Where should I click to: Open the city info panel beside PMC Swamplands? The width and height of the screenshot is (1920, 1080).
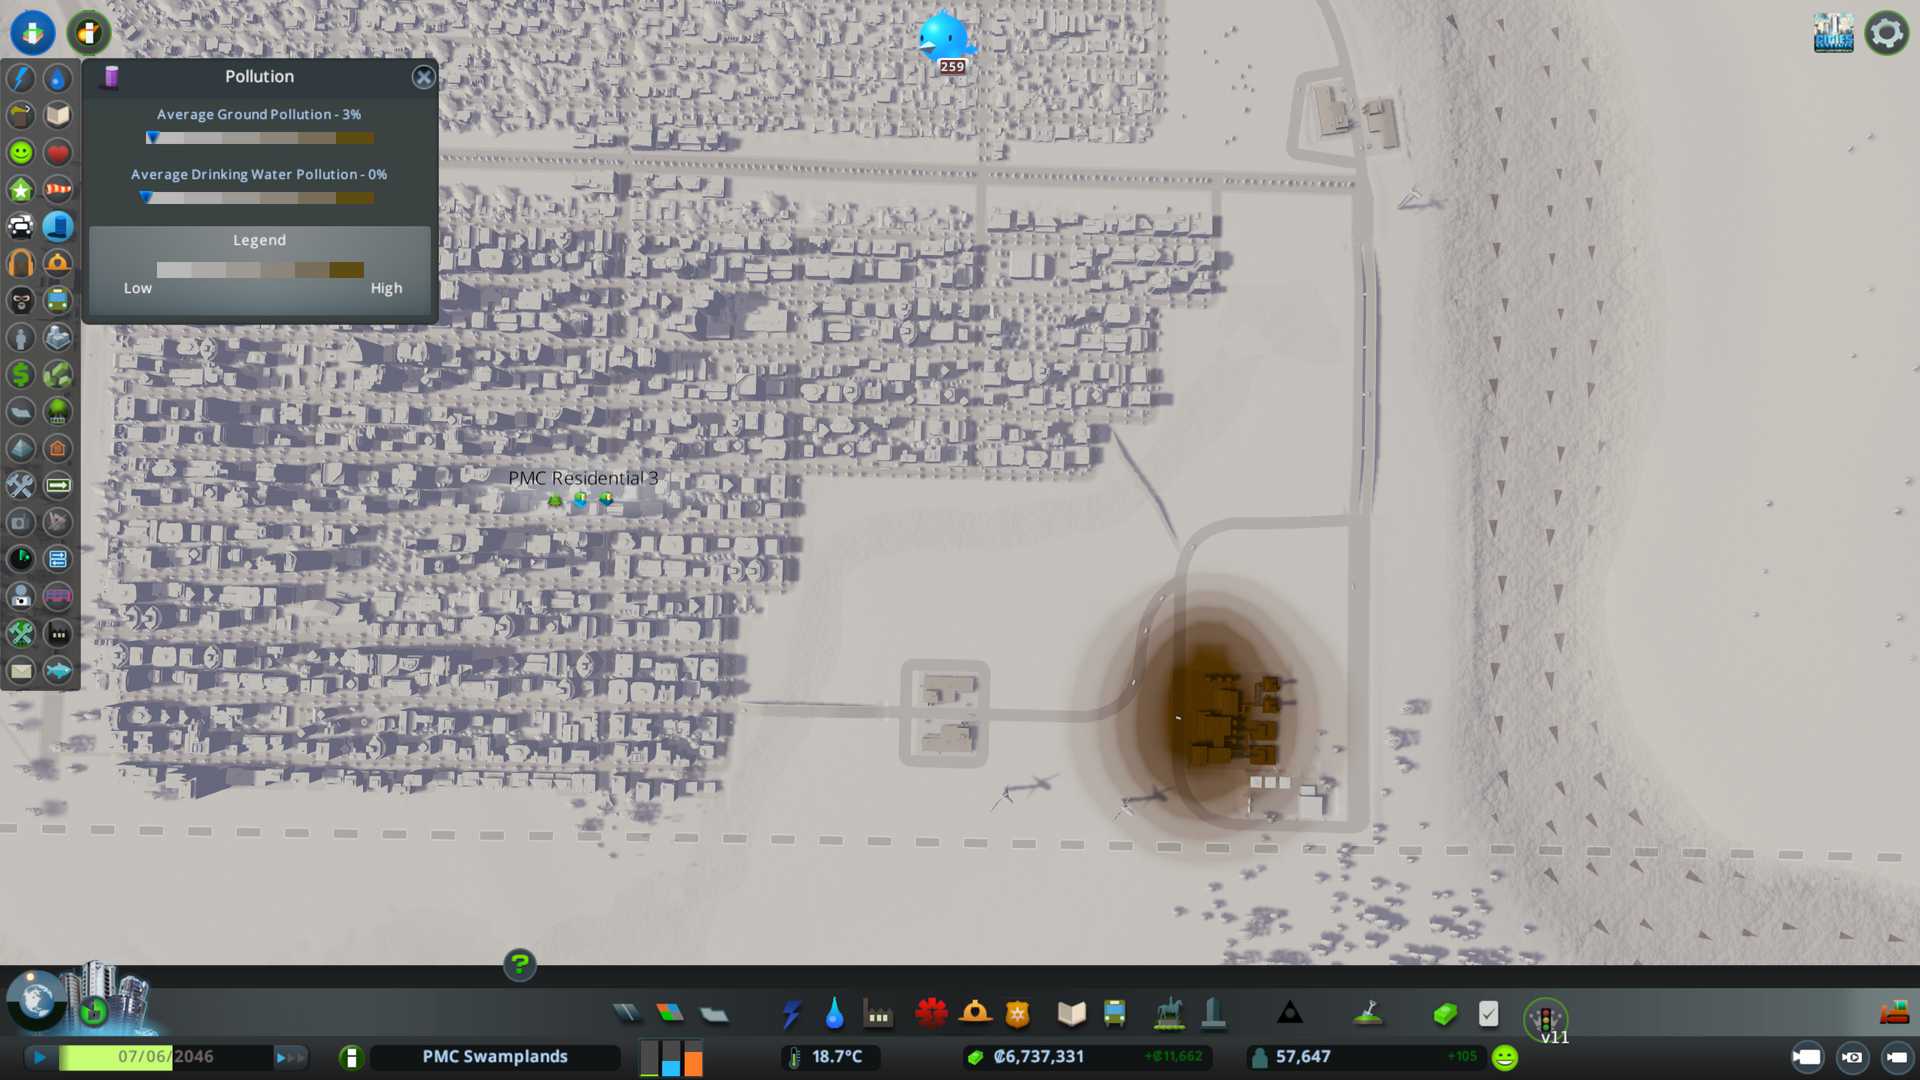point(351,1057)
